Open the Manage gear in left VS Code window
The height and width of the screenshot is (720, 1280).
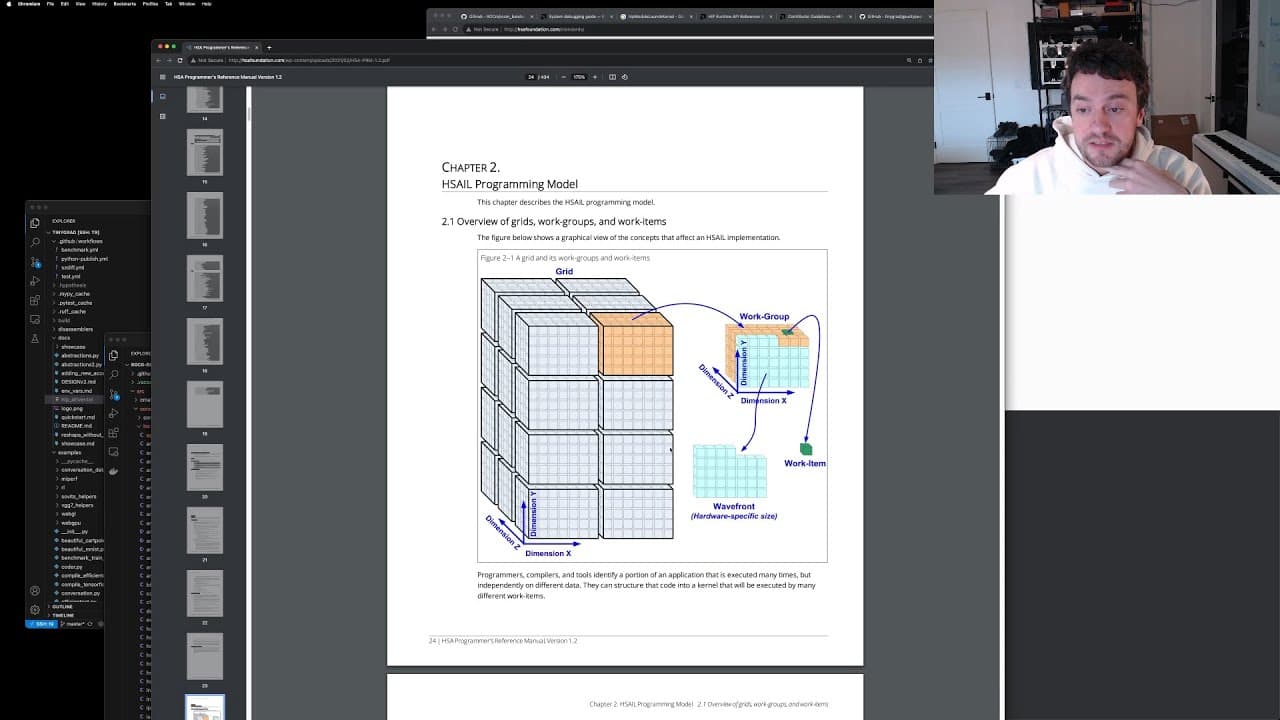click(35, 608)
